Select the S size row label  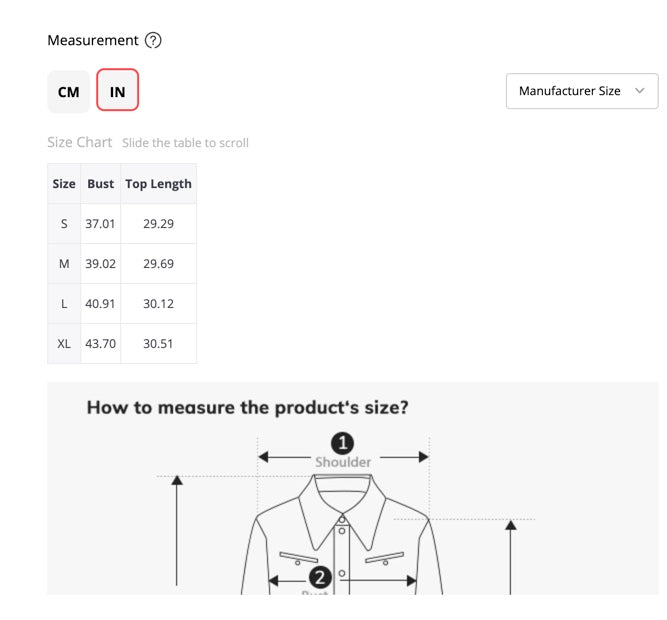[x=64, y=224]
